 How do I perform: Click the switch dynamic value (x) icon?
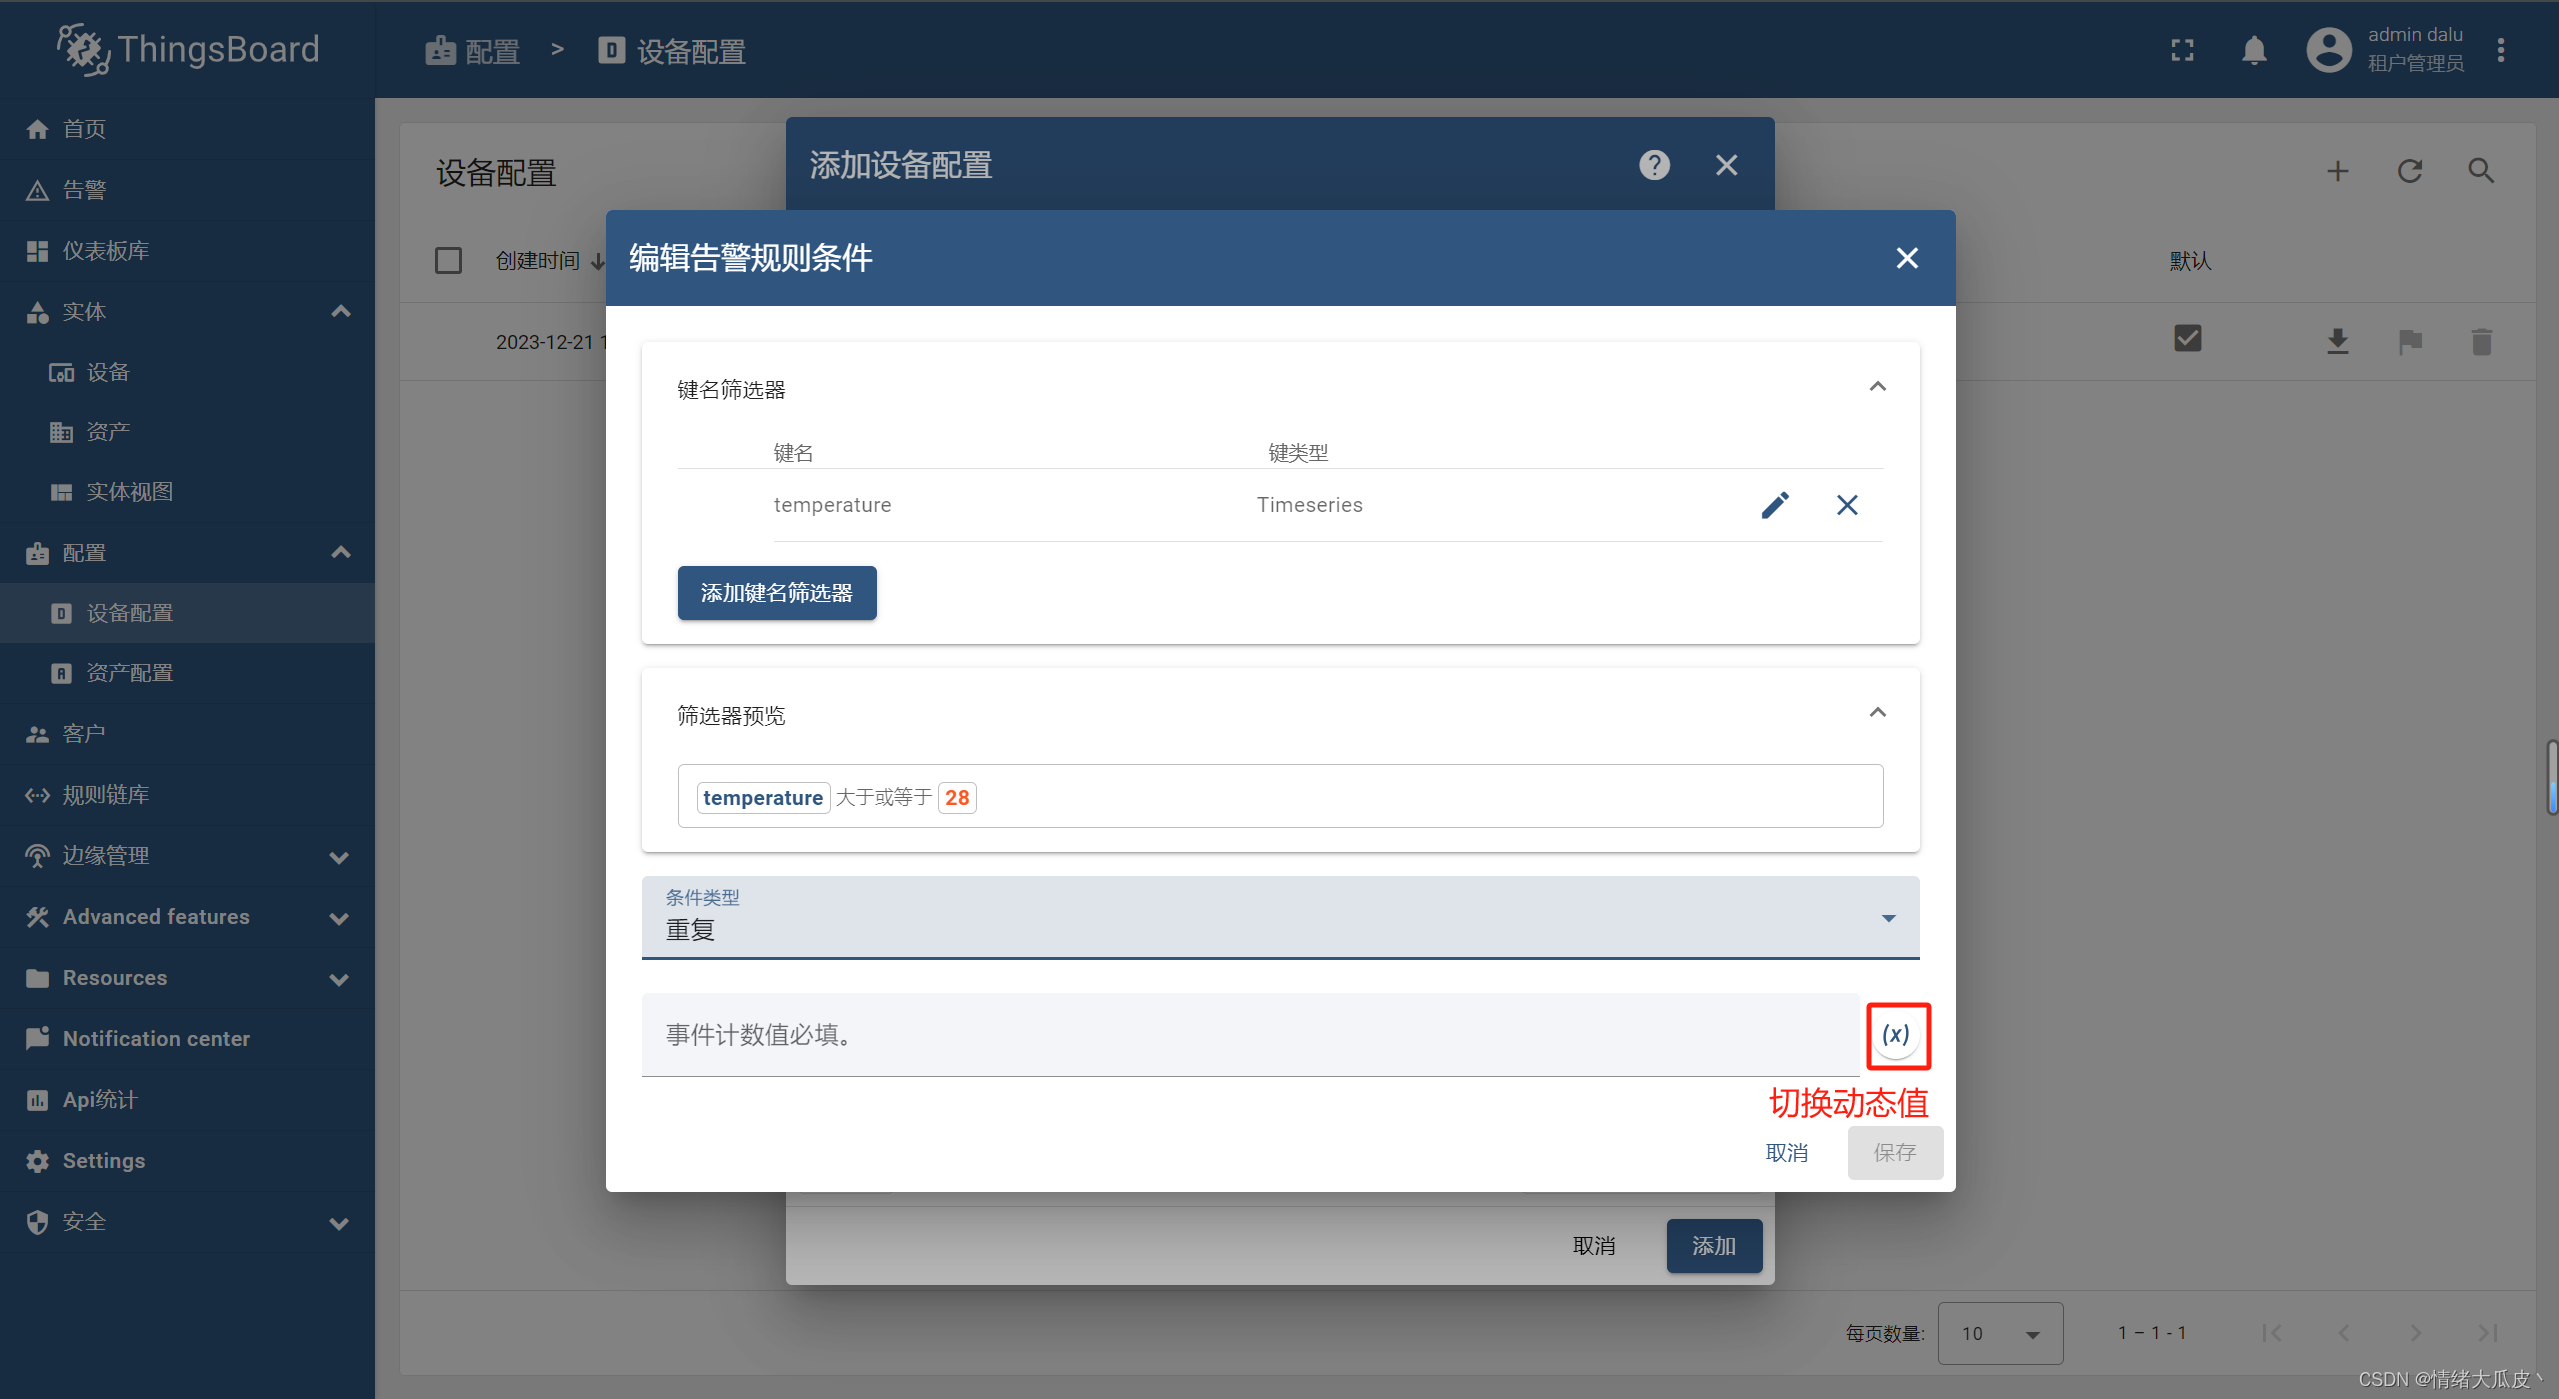pyautogui.click(x=1898, y=1034)
